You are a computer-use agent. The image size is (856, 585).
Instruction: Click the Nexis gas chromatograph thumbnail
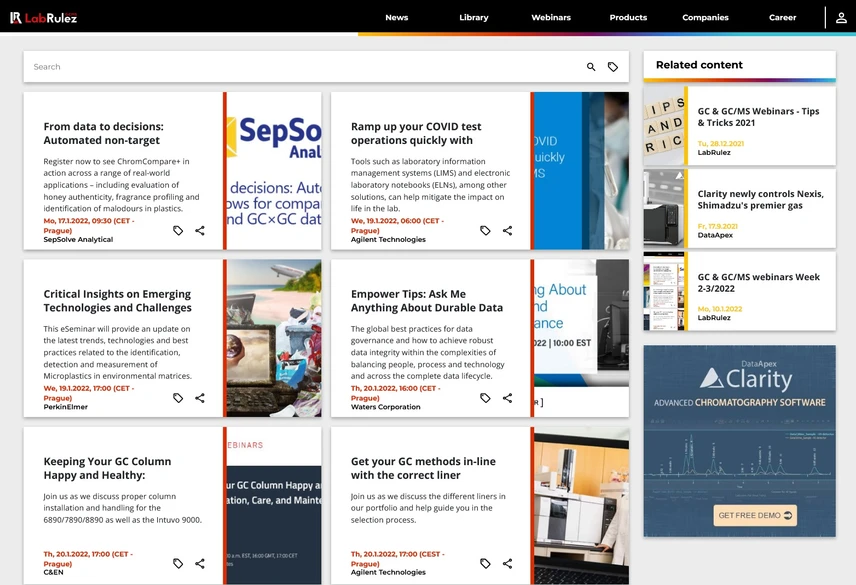(x=664, y=208)
